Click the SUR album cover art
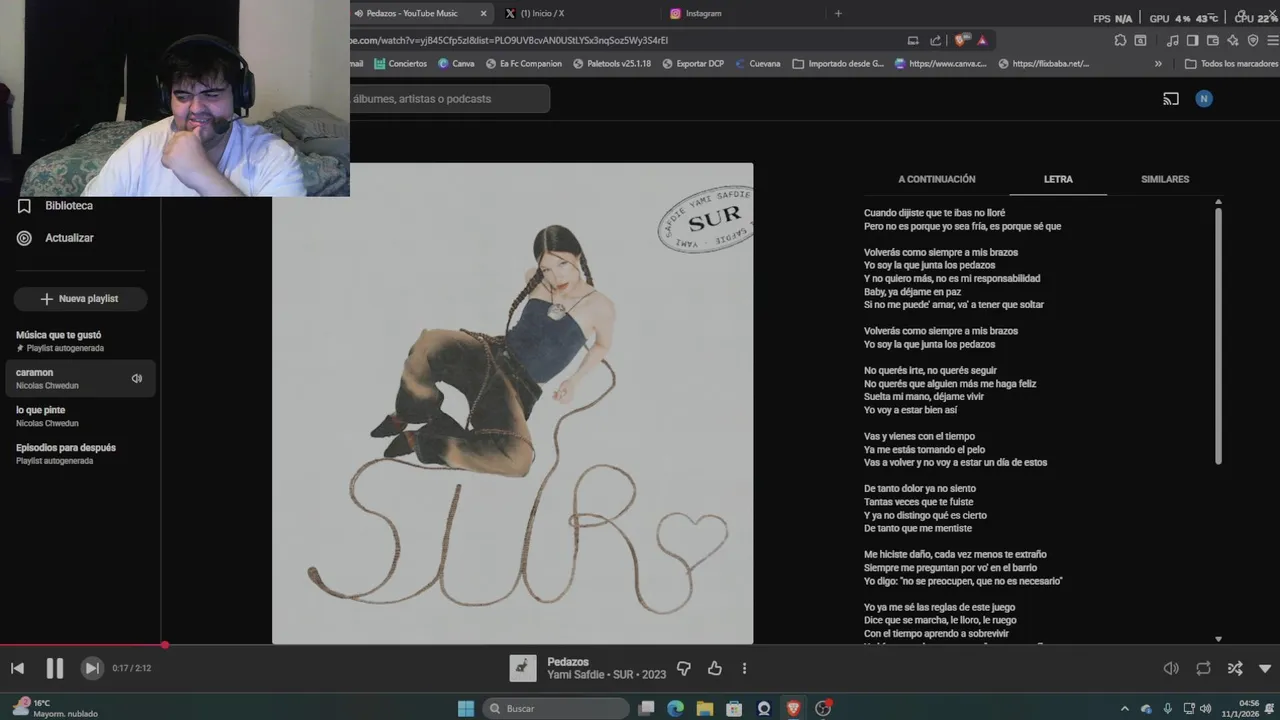 coord(512,404)
